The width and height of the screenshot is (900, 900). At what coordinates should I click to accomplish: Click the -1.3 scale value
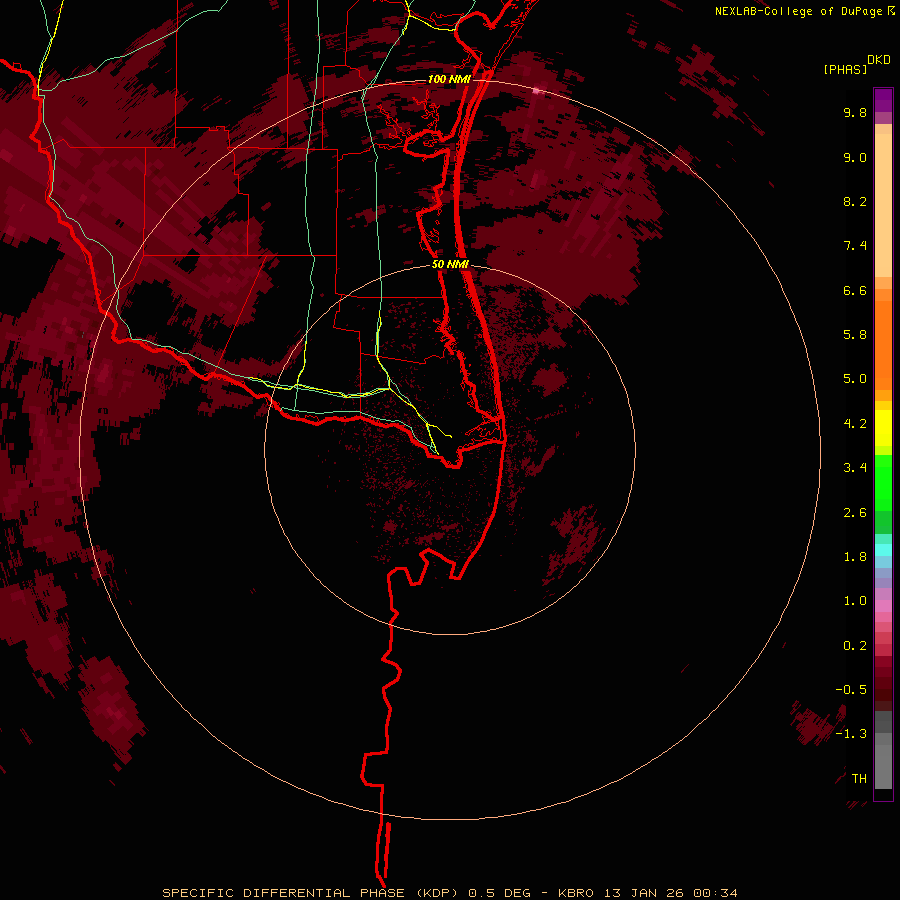pos(851,734)
